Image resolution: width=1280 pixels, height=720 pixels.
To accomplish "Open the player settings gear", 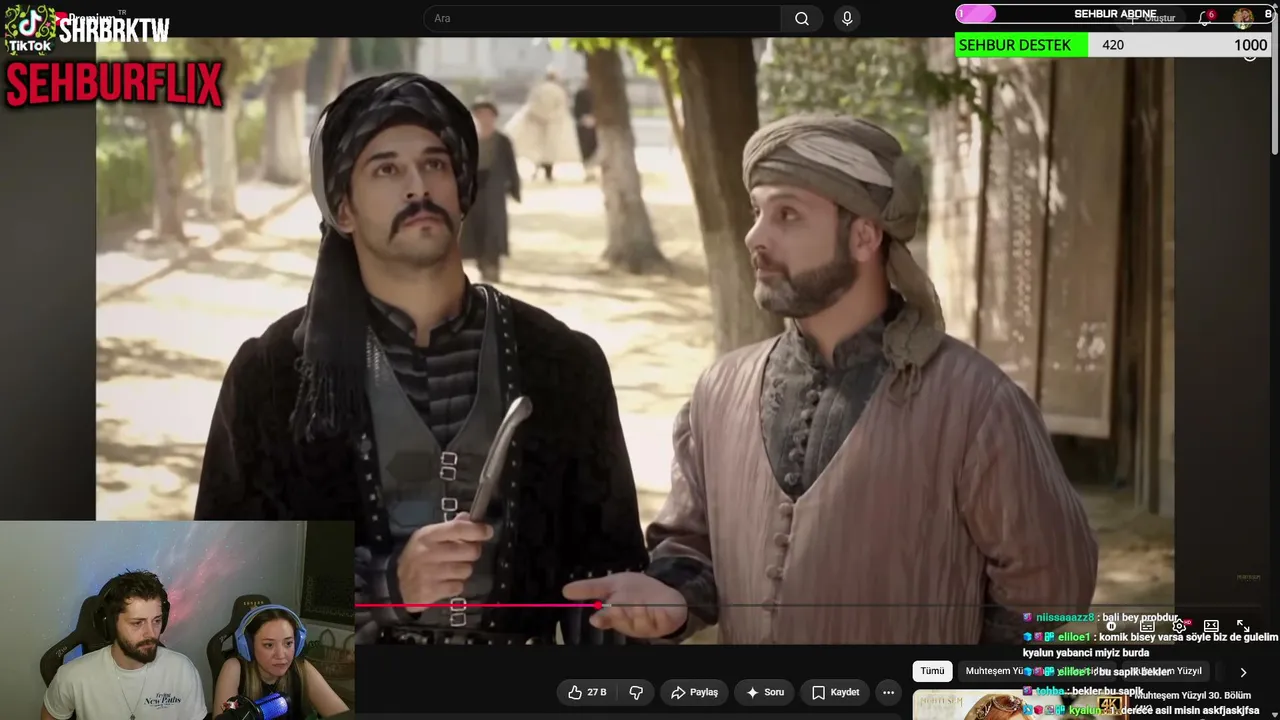I will (1179, 626).
